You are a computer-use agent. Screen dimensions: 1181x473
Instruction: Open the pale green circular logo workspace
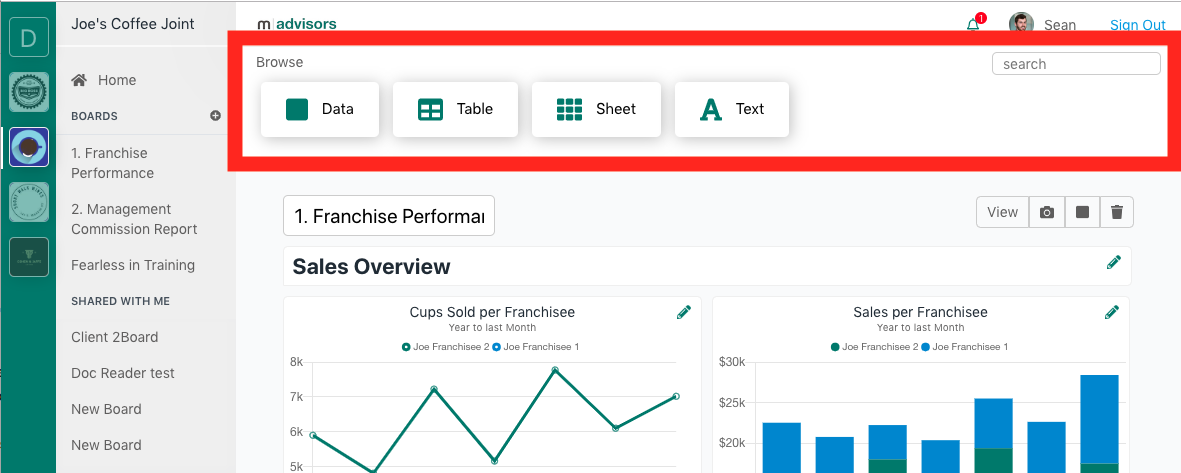(29, 202)
